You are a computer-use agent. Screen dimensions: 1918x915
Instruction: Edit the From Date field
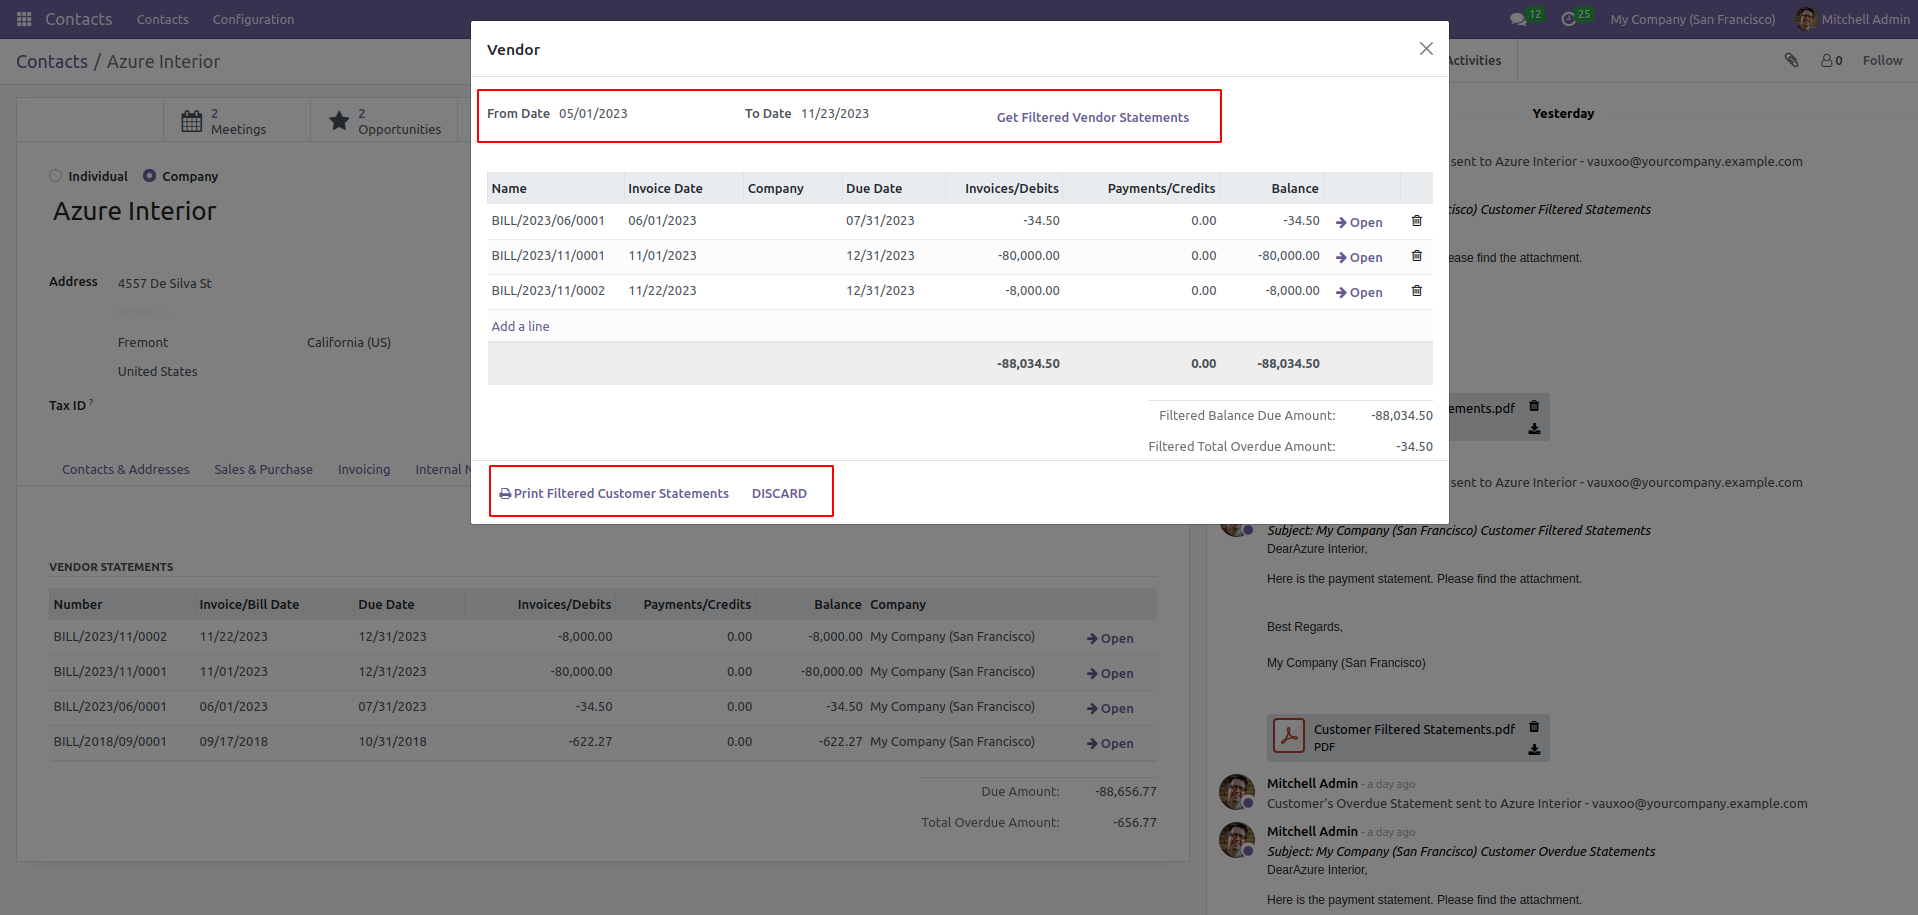(x=640, y=113)
